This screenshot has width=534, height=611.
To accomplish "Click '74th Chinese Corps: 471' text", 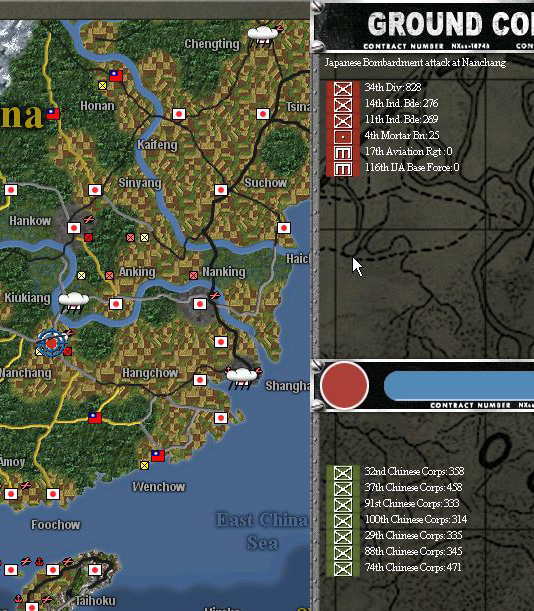I will click(413, 567).
